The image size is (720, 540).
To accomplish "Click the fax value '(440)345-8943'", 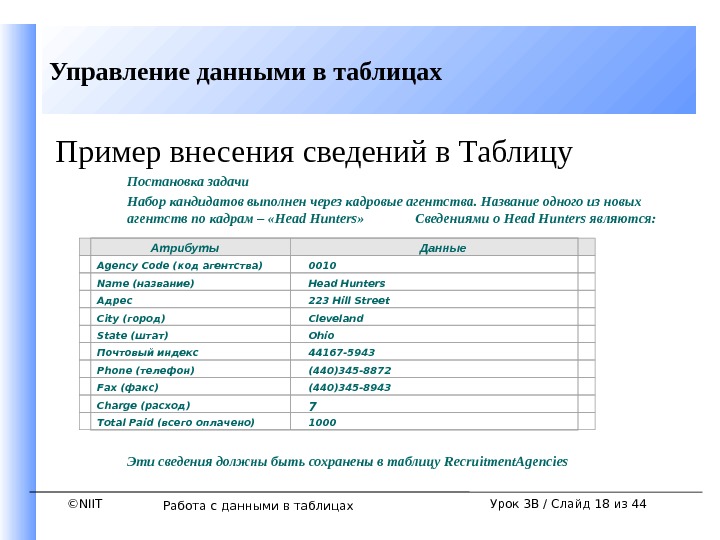I will point(350,388).
